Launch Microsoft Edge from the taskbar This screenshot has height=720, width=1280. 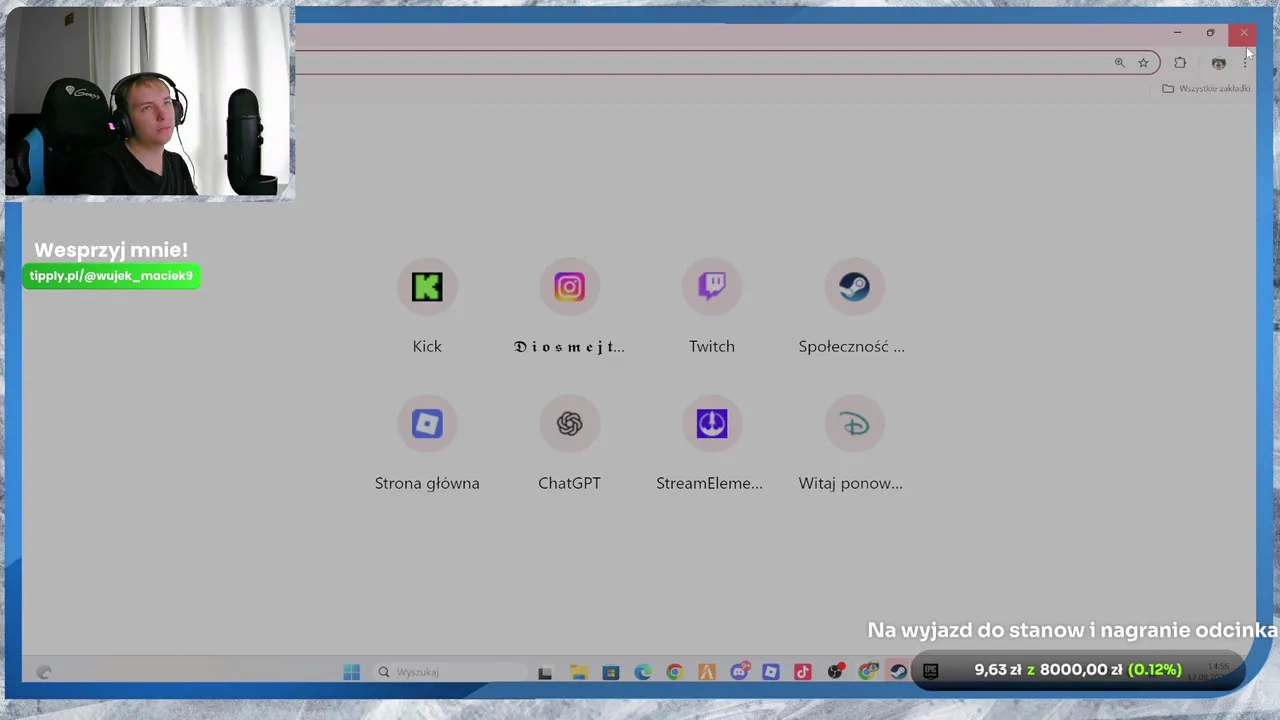[642, 673]
